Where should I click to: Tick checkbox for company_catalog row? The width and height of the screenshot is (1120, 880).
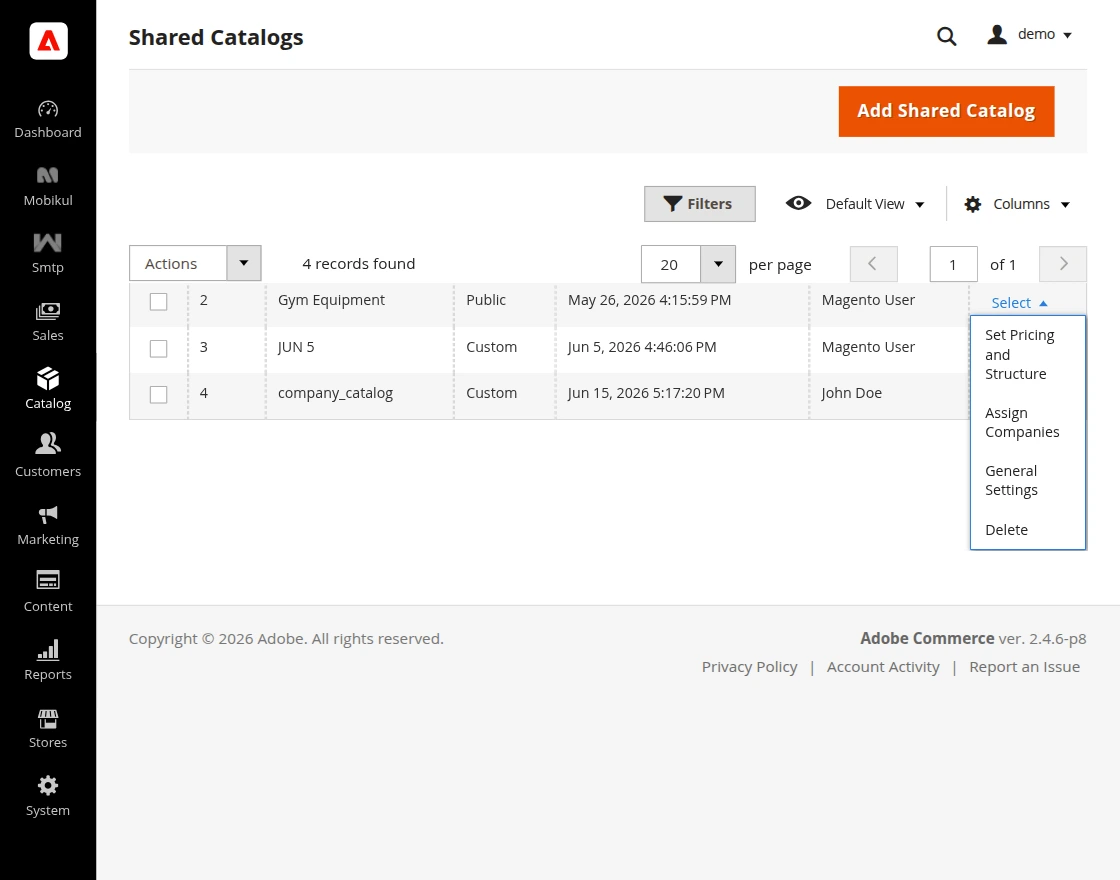159,394
